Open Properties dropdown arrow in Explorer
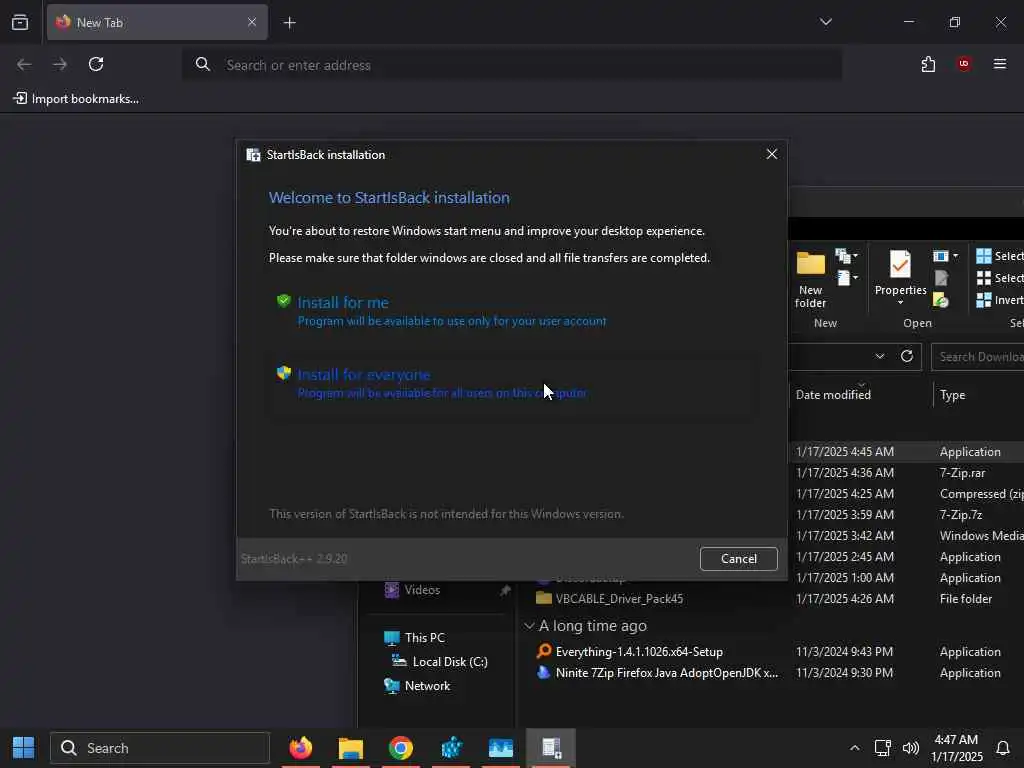The width and height of the screenshot is (1024, 768). click(x=900, y=302)
